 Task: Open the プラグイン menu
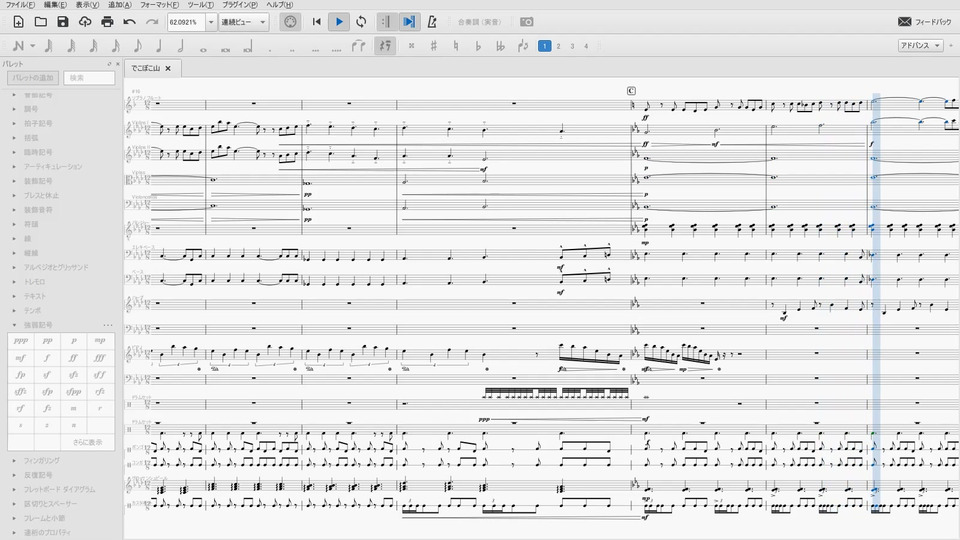[x=239, y=4]
